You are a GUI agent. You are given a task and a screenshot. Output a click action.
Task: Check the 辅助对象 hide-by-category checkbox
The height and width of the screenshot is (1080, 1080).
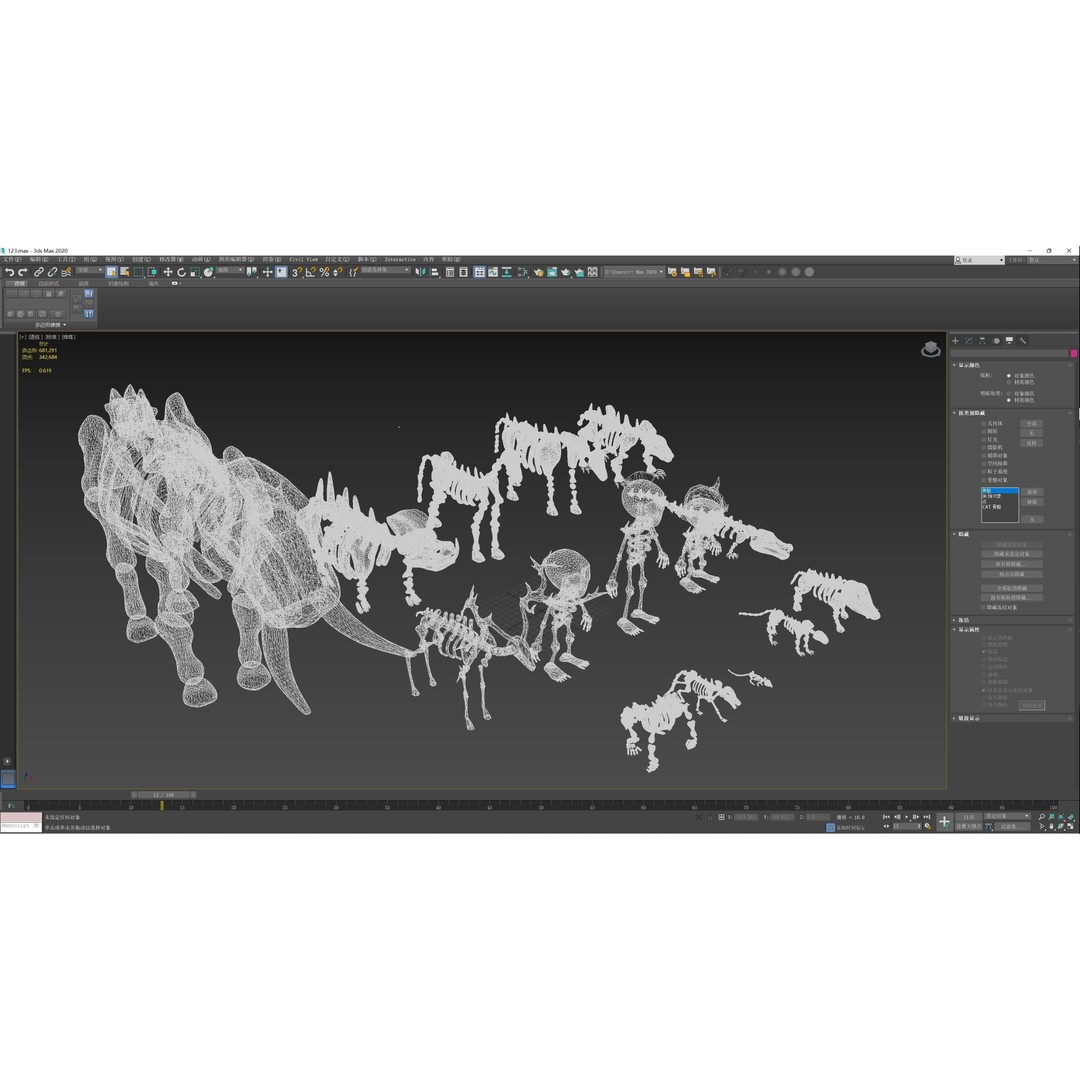coord(984,455)
